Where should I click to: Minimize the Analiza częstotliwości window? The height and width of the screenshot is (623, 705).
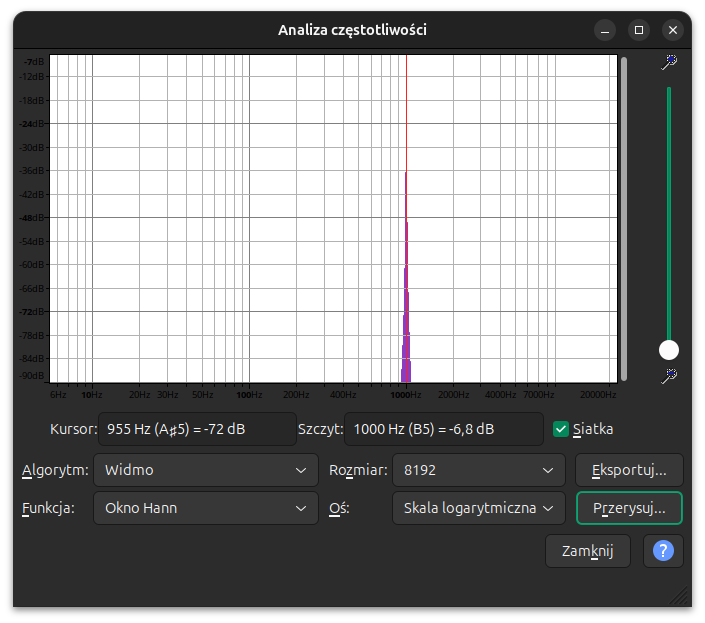point(605,30)
